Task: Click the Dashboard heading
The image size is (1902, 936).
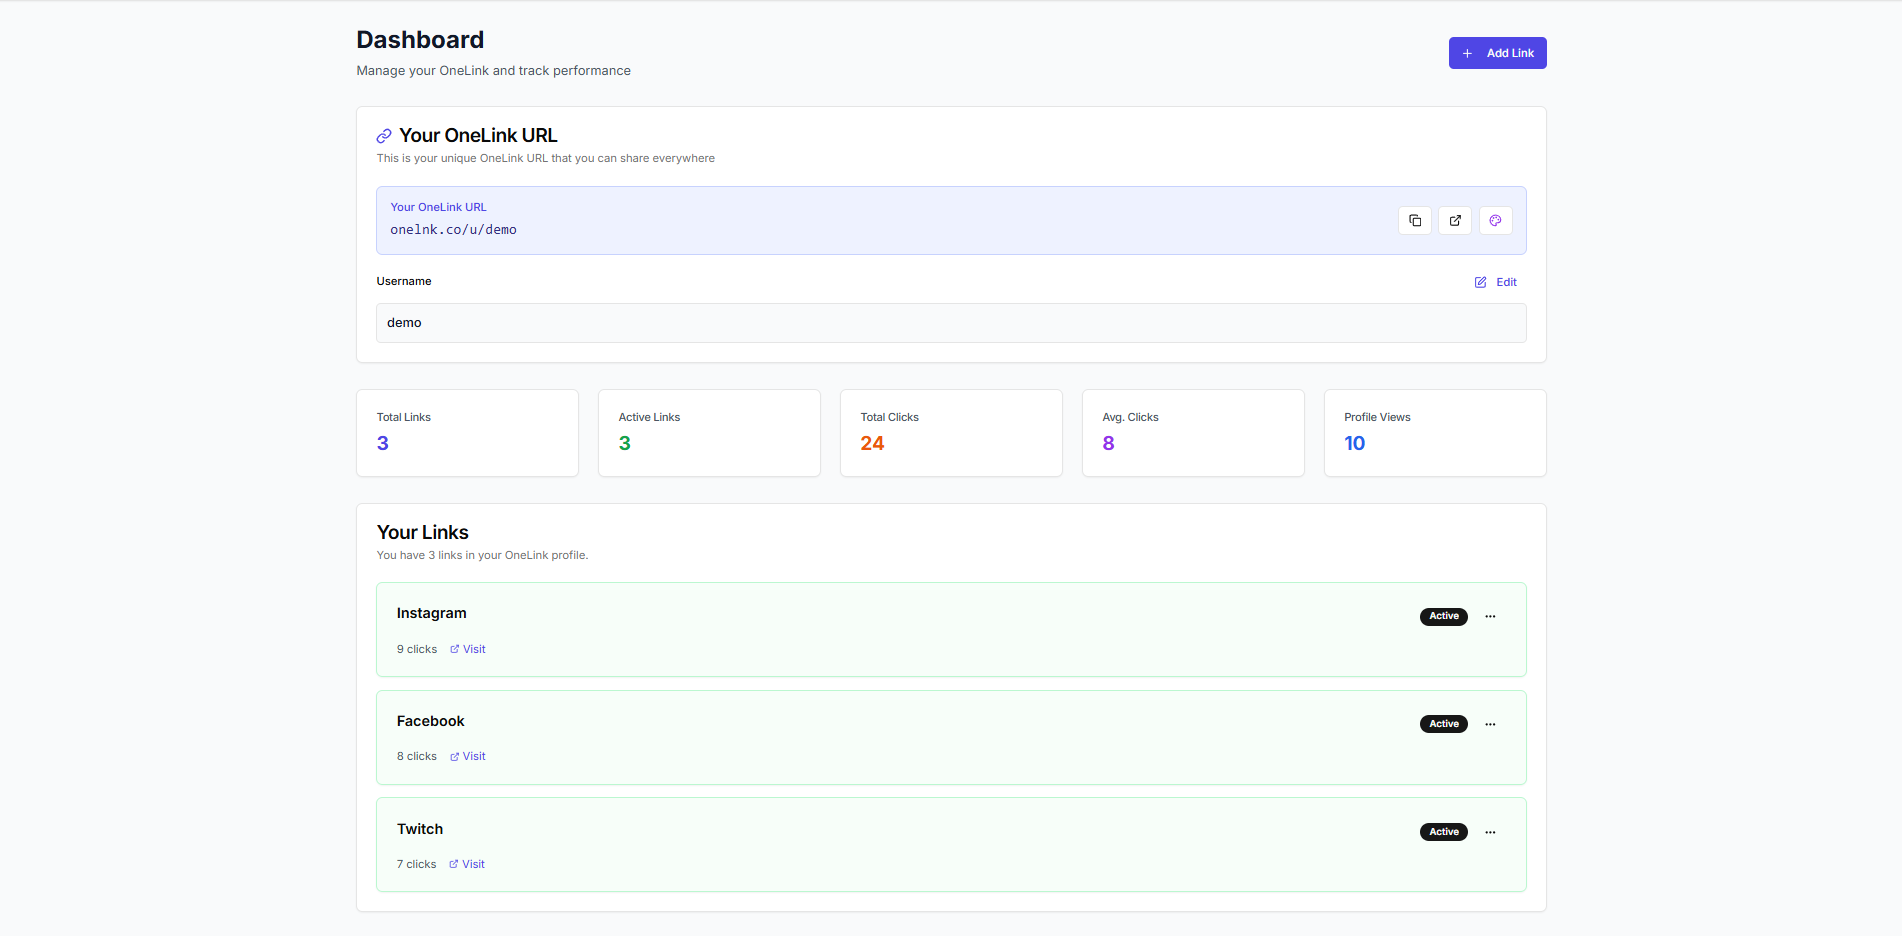Action: point(420,40)
